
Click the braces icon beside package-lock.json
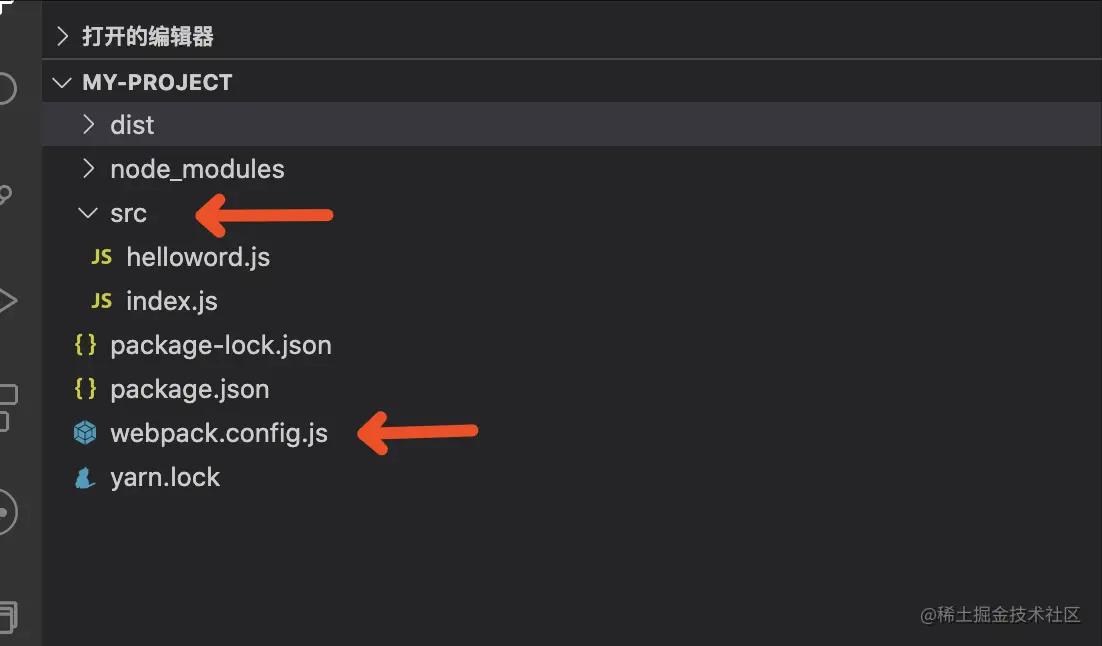[85, 345]
